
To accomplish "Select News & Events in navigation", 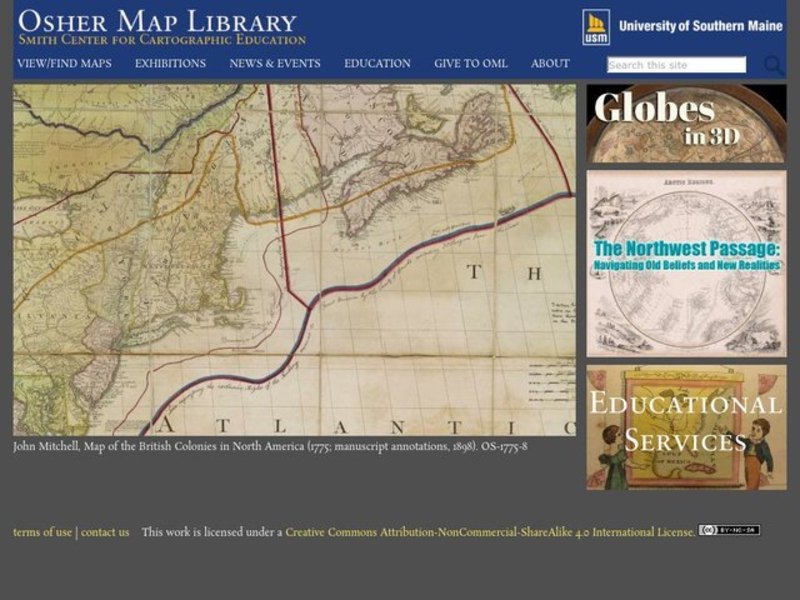I will click(275, 64).
